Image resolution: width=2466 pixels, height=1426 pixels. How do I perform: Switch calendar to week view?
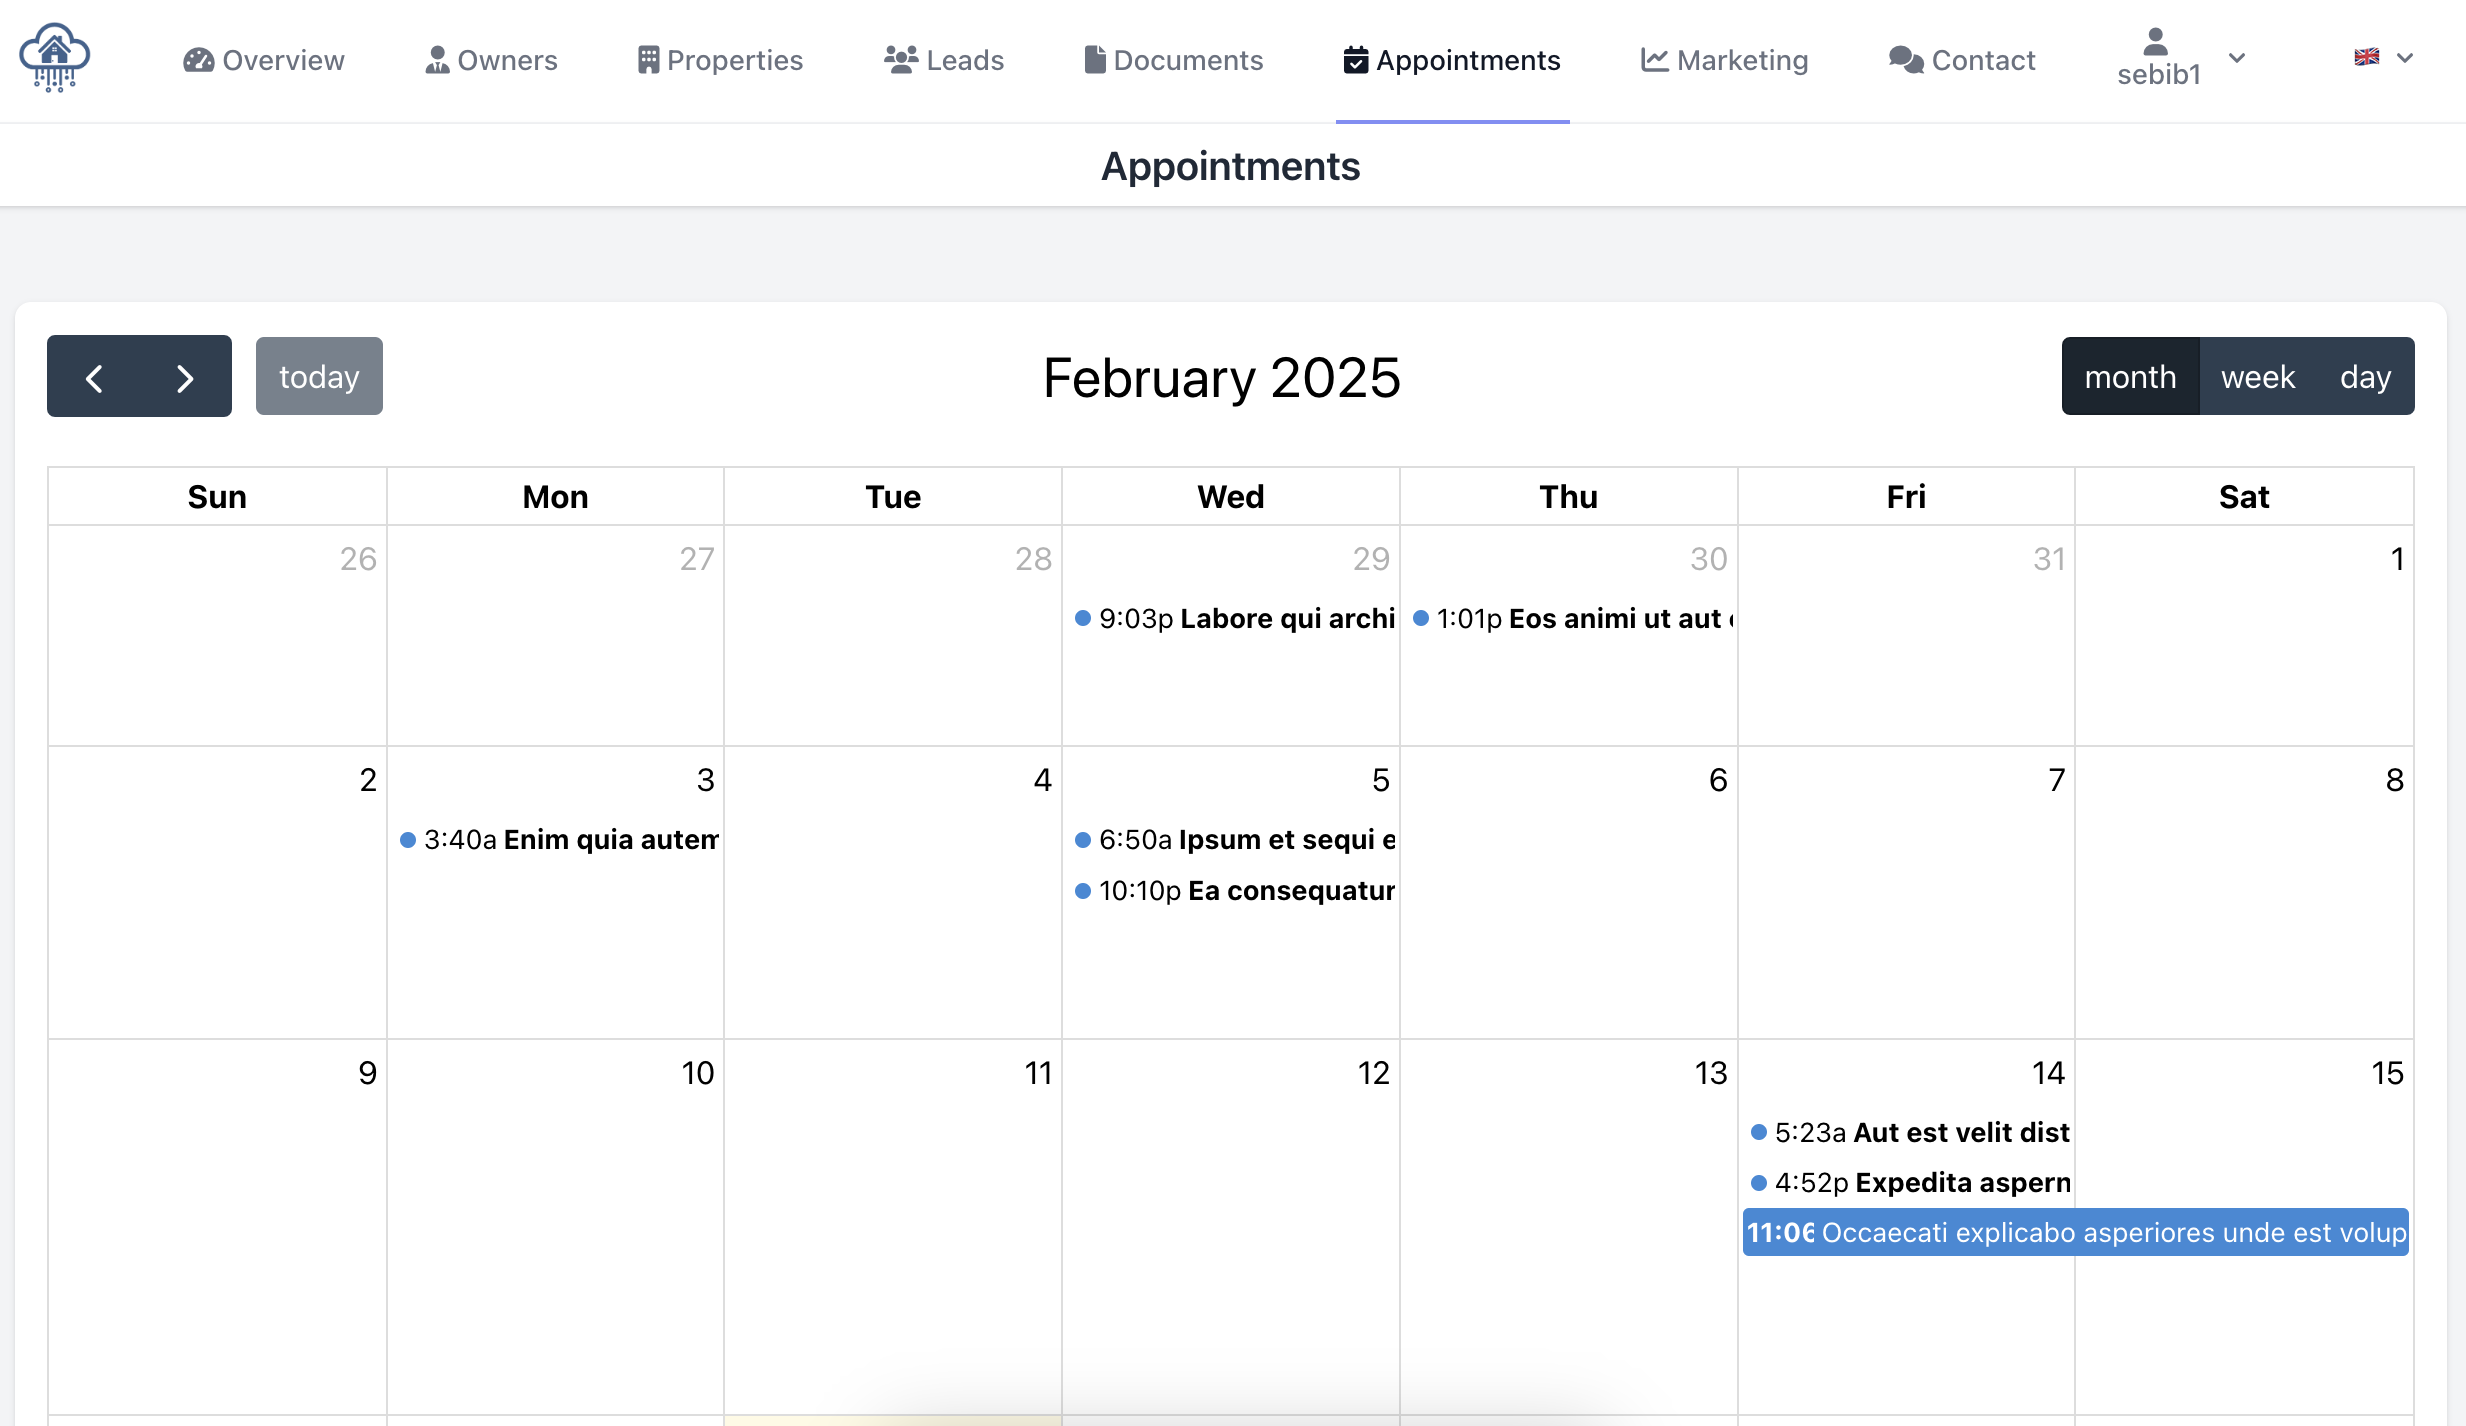[x=2258, y=376]
